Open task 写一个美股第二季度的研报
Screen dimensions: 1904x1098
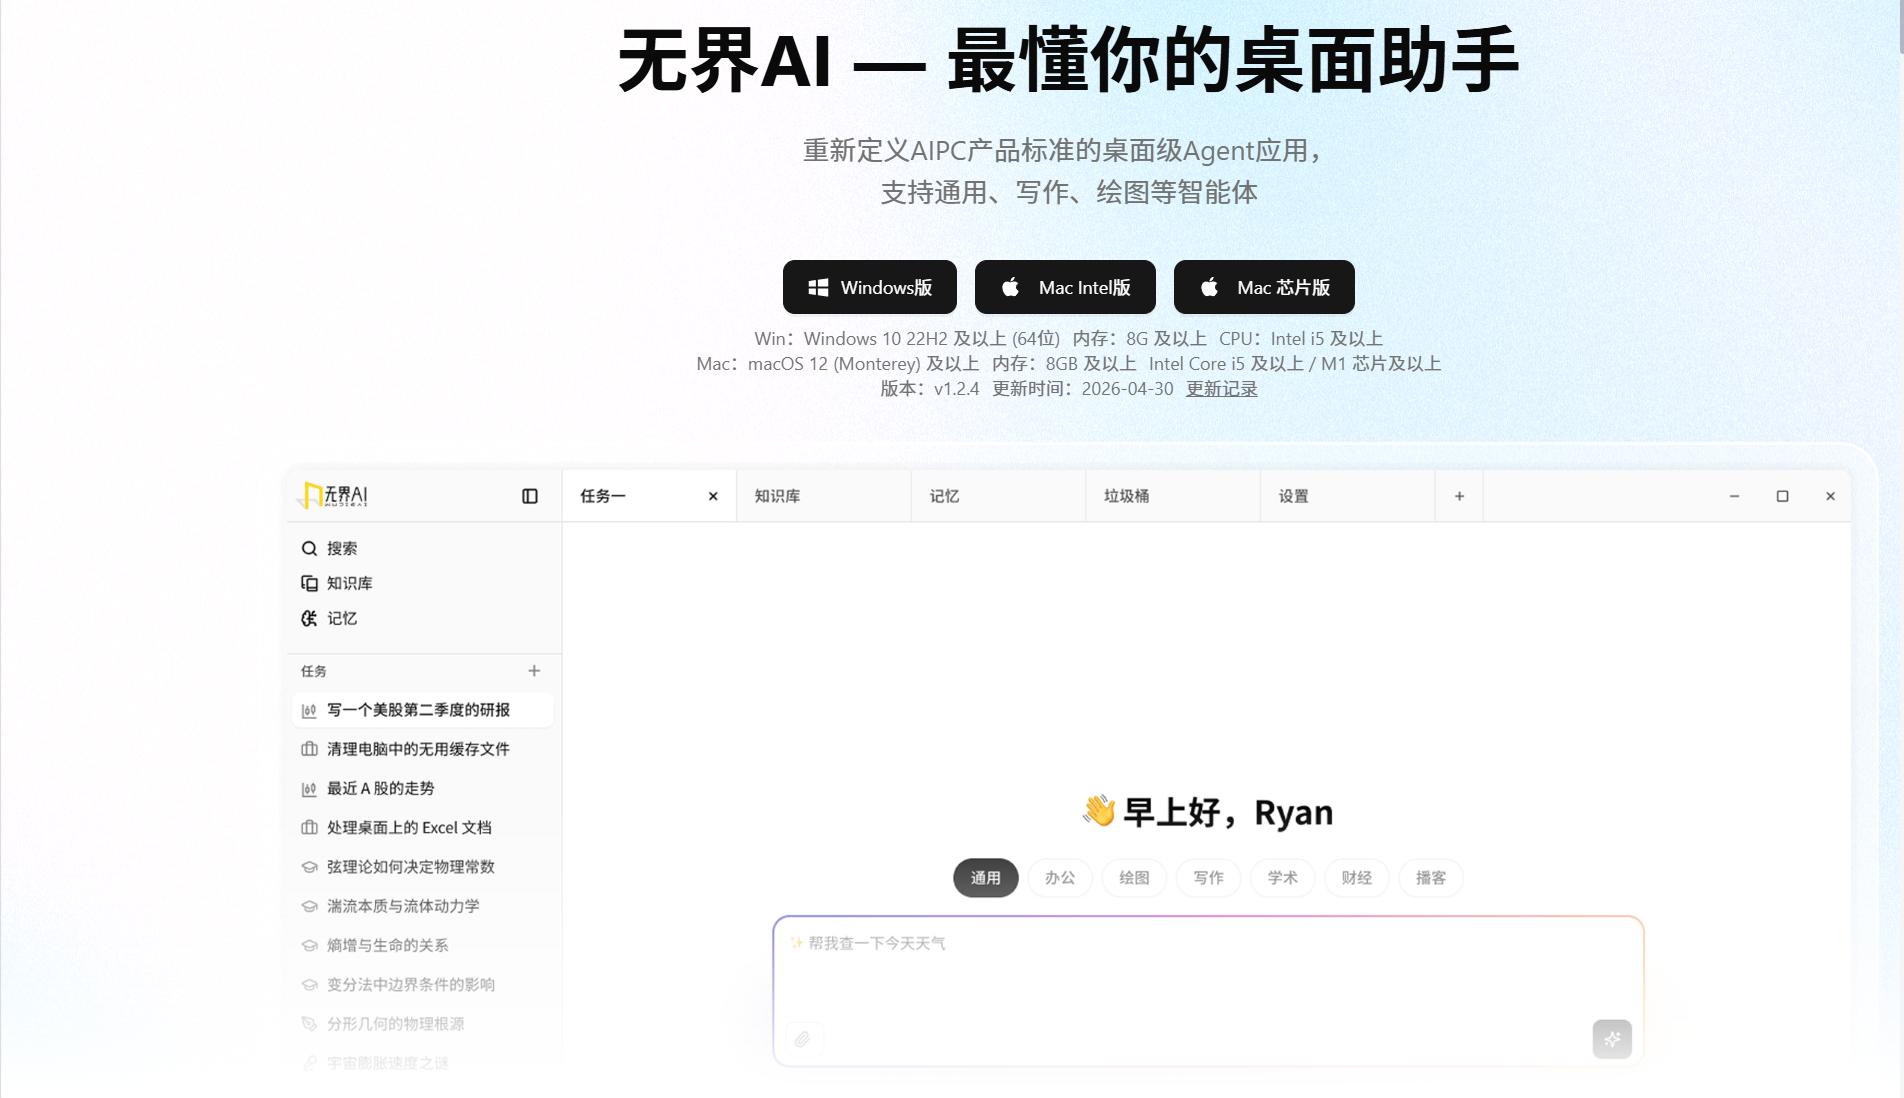click(422, 710)
